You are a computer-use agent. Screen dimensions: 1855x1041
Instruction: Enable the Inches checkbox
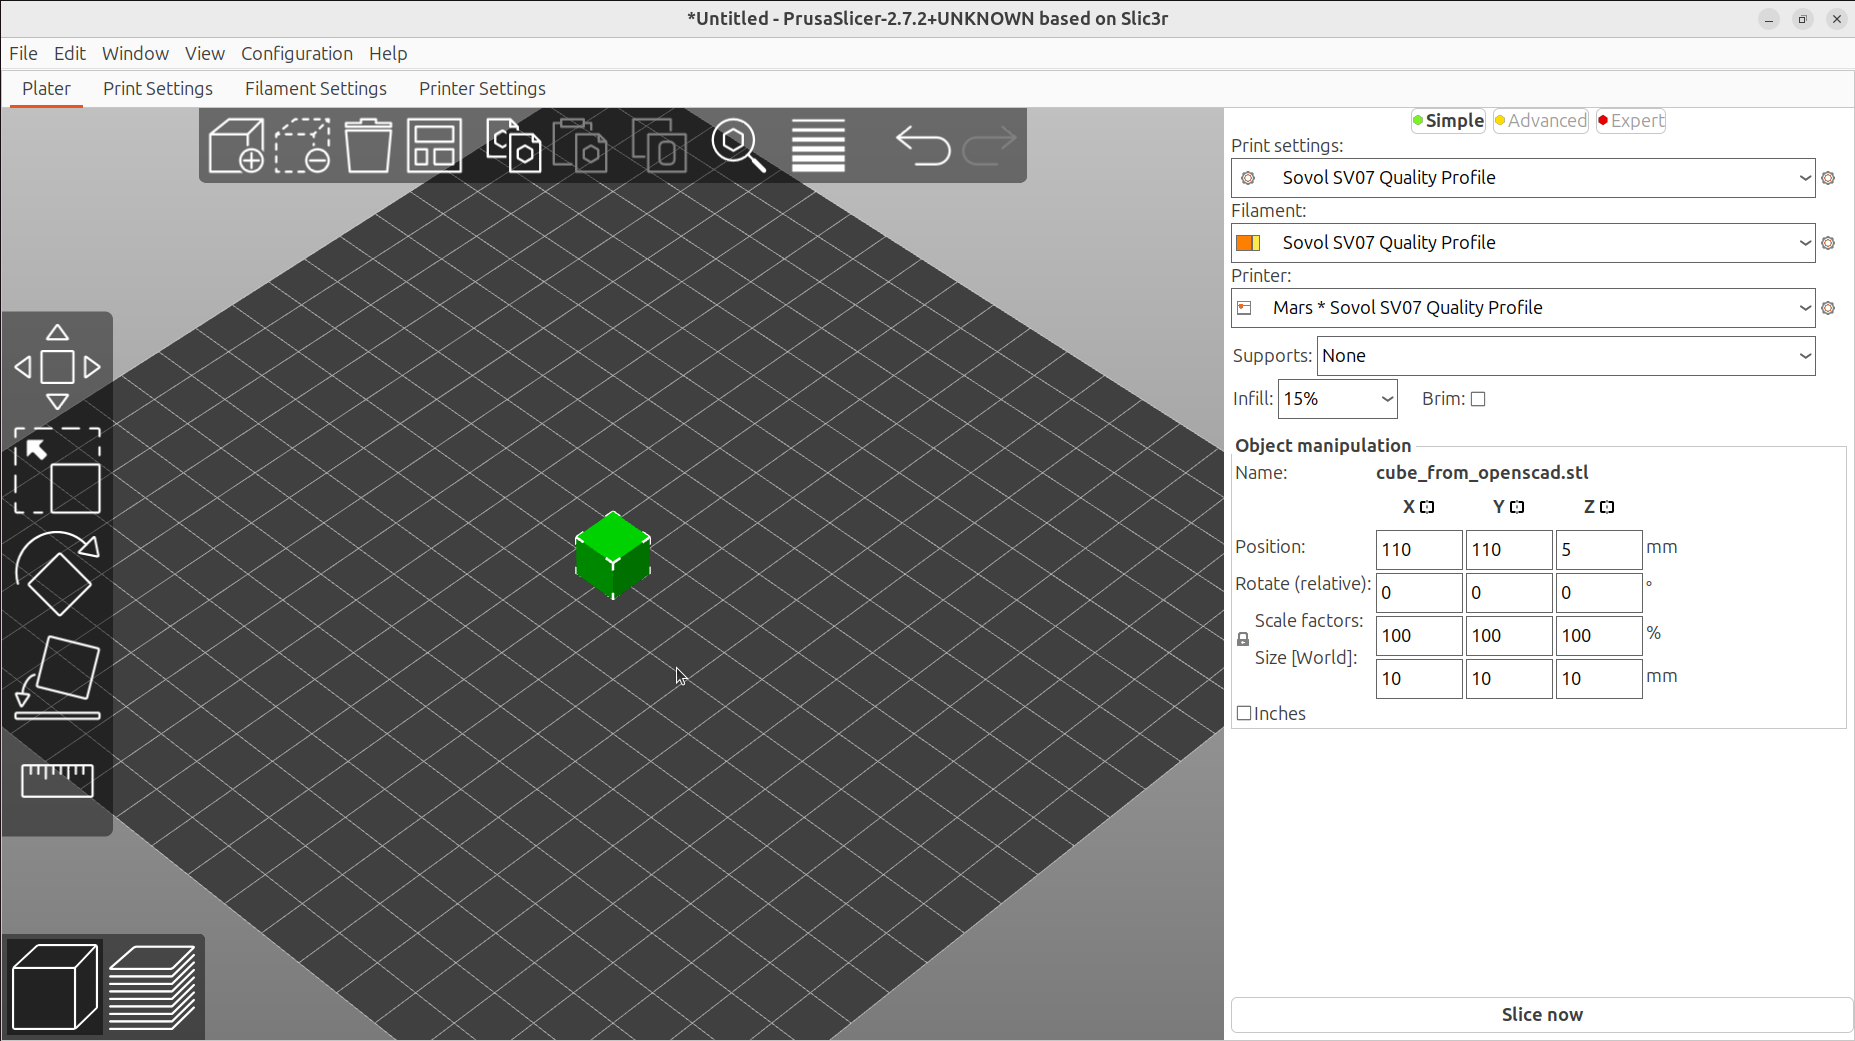tap(1244, 713)
